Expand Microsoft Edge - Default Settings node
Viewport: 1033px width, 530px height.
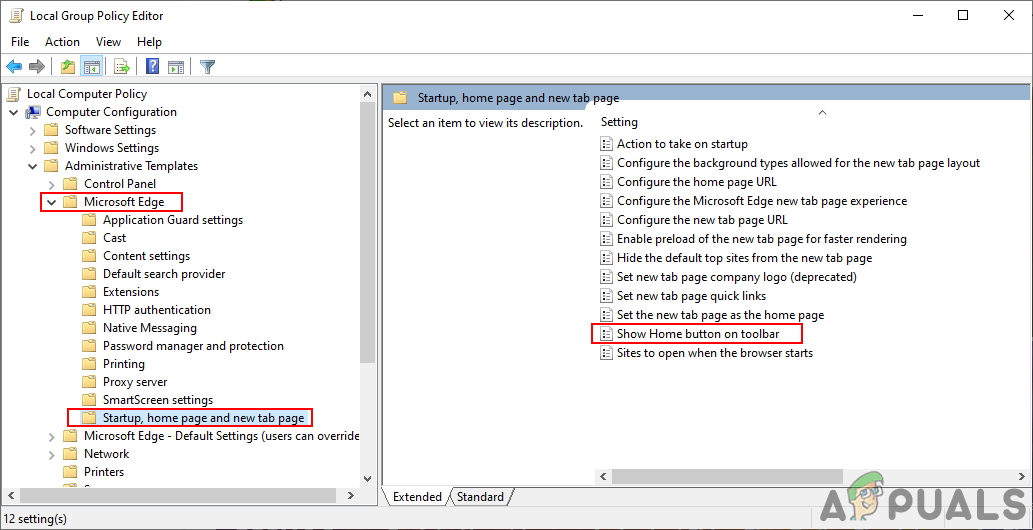click(52, 436)
